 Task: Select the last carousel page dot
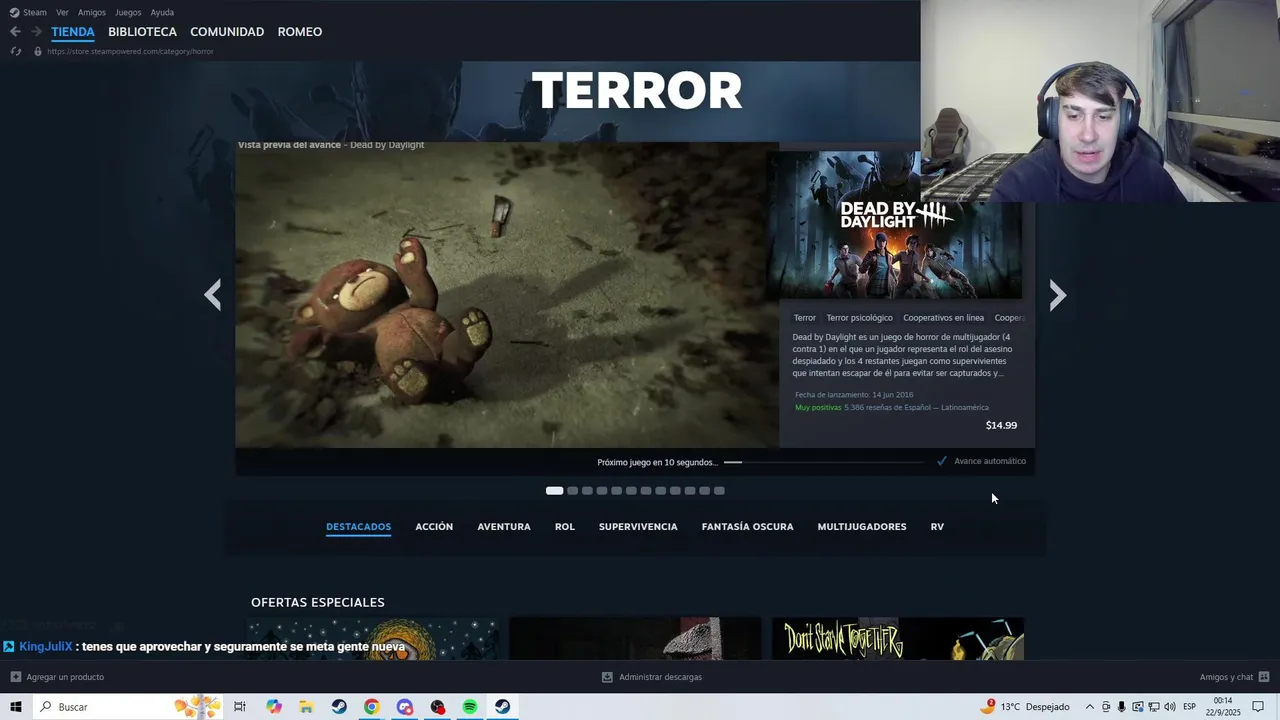click(x=719, y=491)
